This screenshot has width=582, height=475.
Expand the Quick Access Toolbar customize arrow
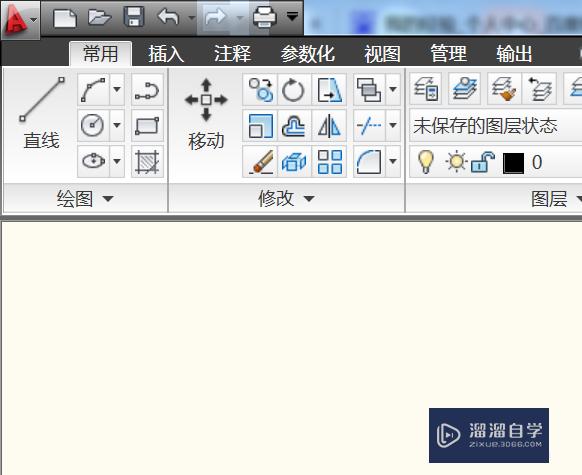click(x=292, y=16)
